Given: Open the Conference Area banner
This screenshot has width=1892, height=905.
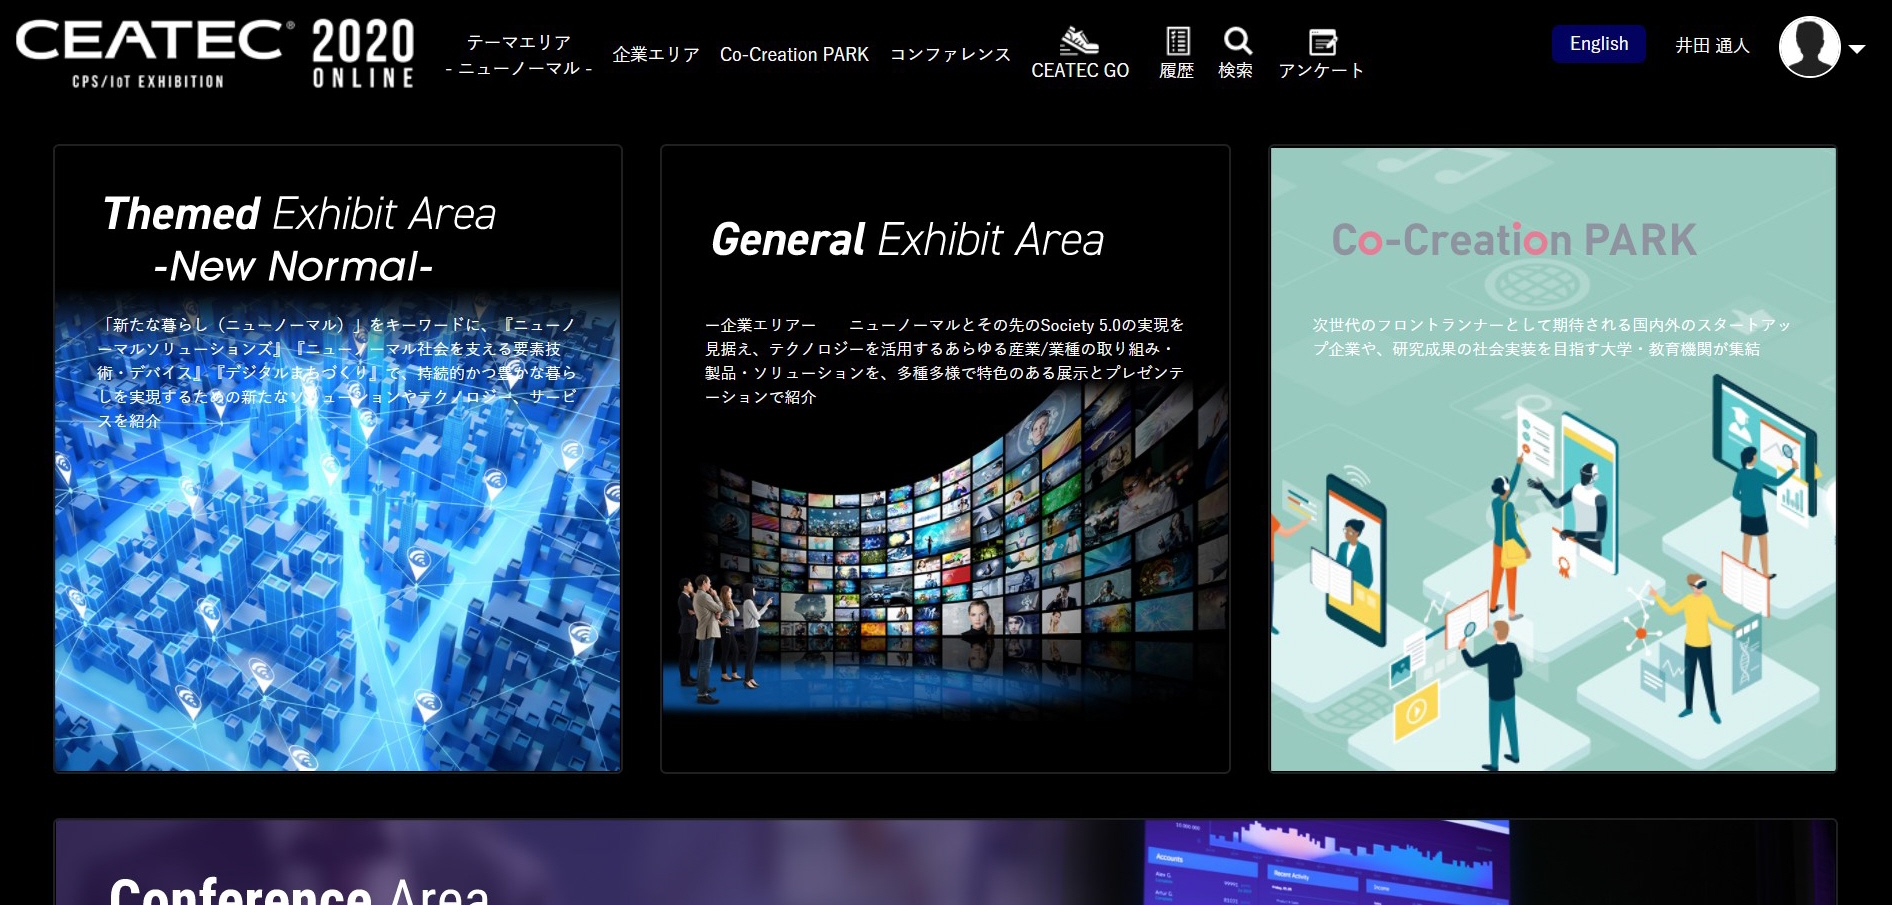Looking at the screenshot, I should [945, 862].
